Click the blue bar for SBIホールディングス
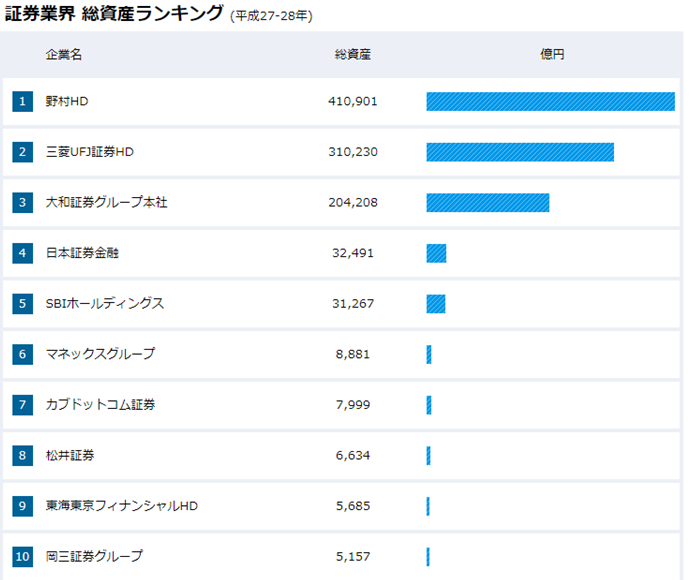This screenshot has width=695, height=580. pyautogui.click(x=436, y=304)
